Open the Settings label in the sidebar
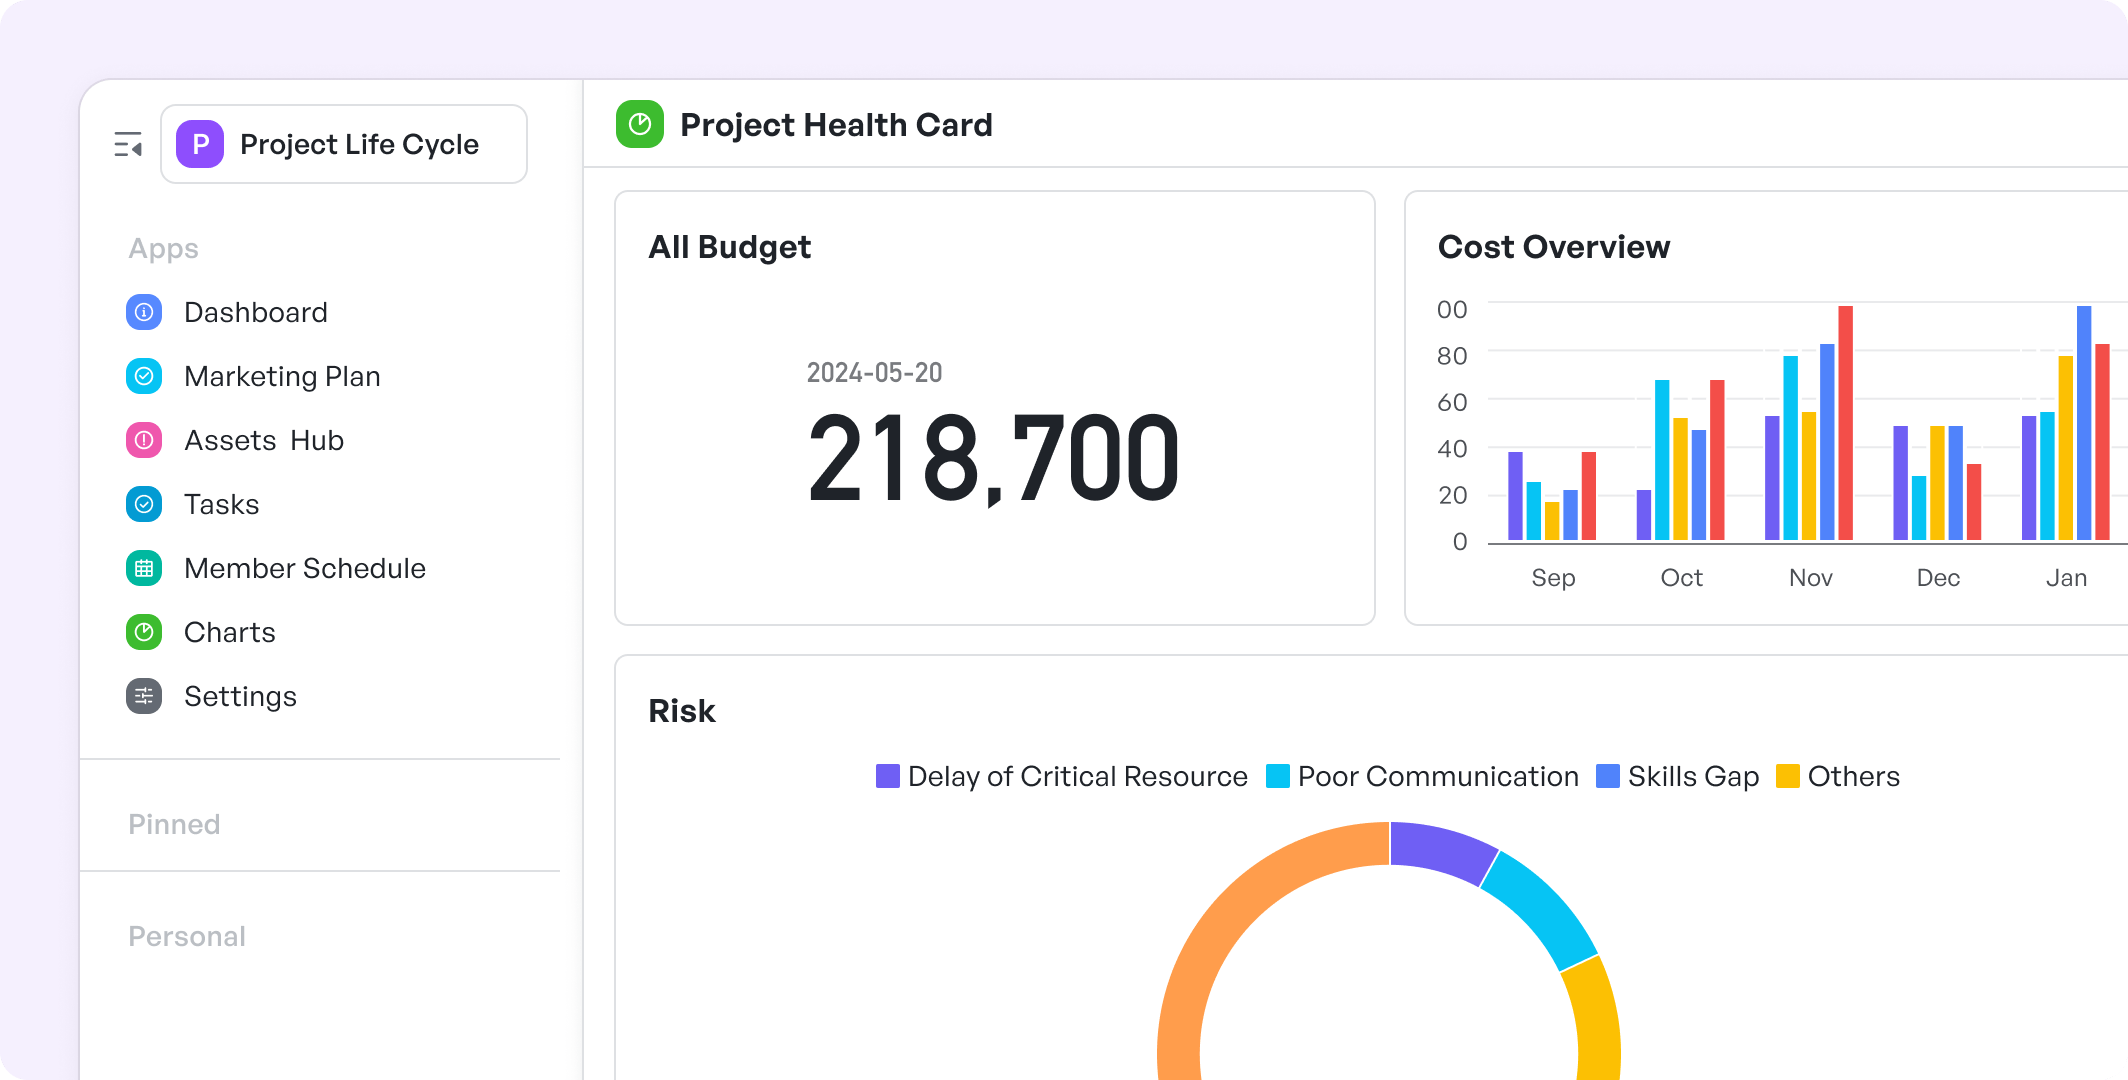2128x1080 pixels. click(x=241, y=696)
